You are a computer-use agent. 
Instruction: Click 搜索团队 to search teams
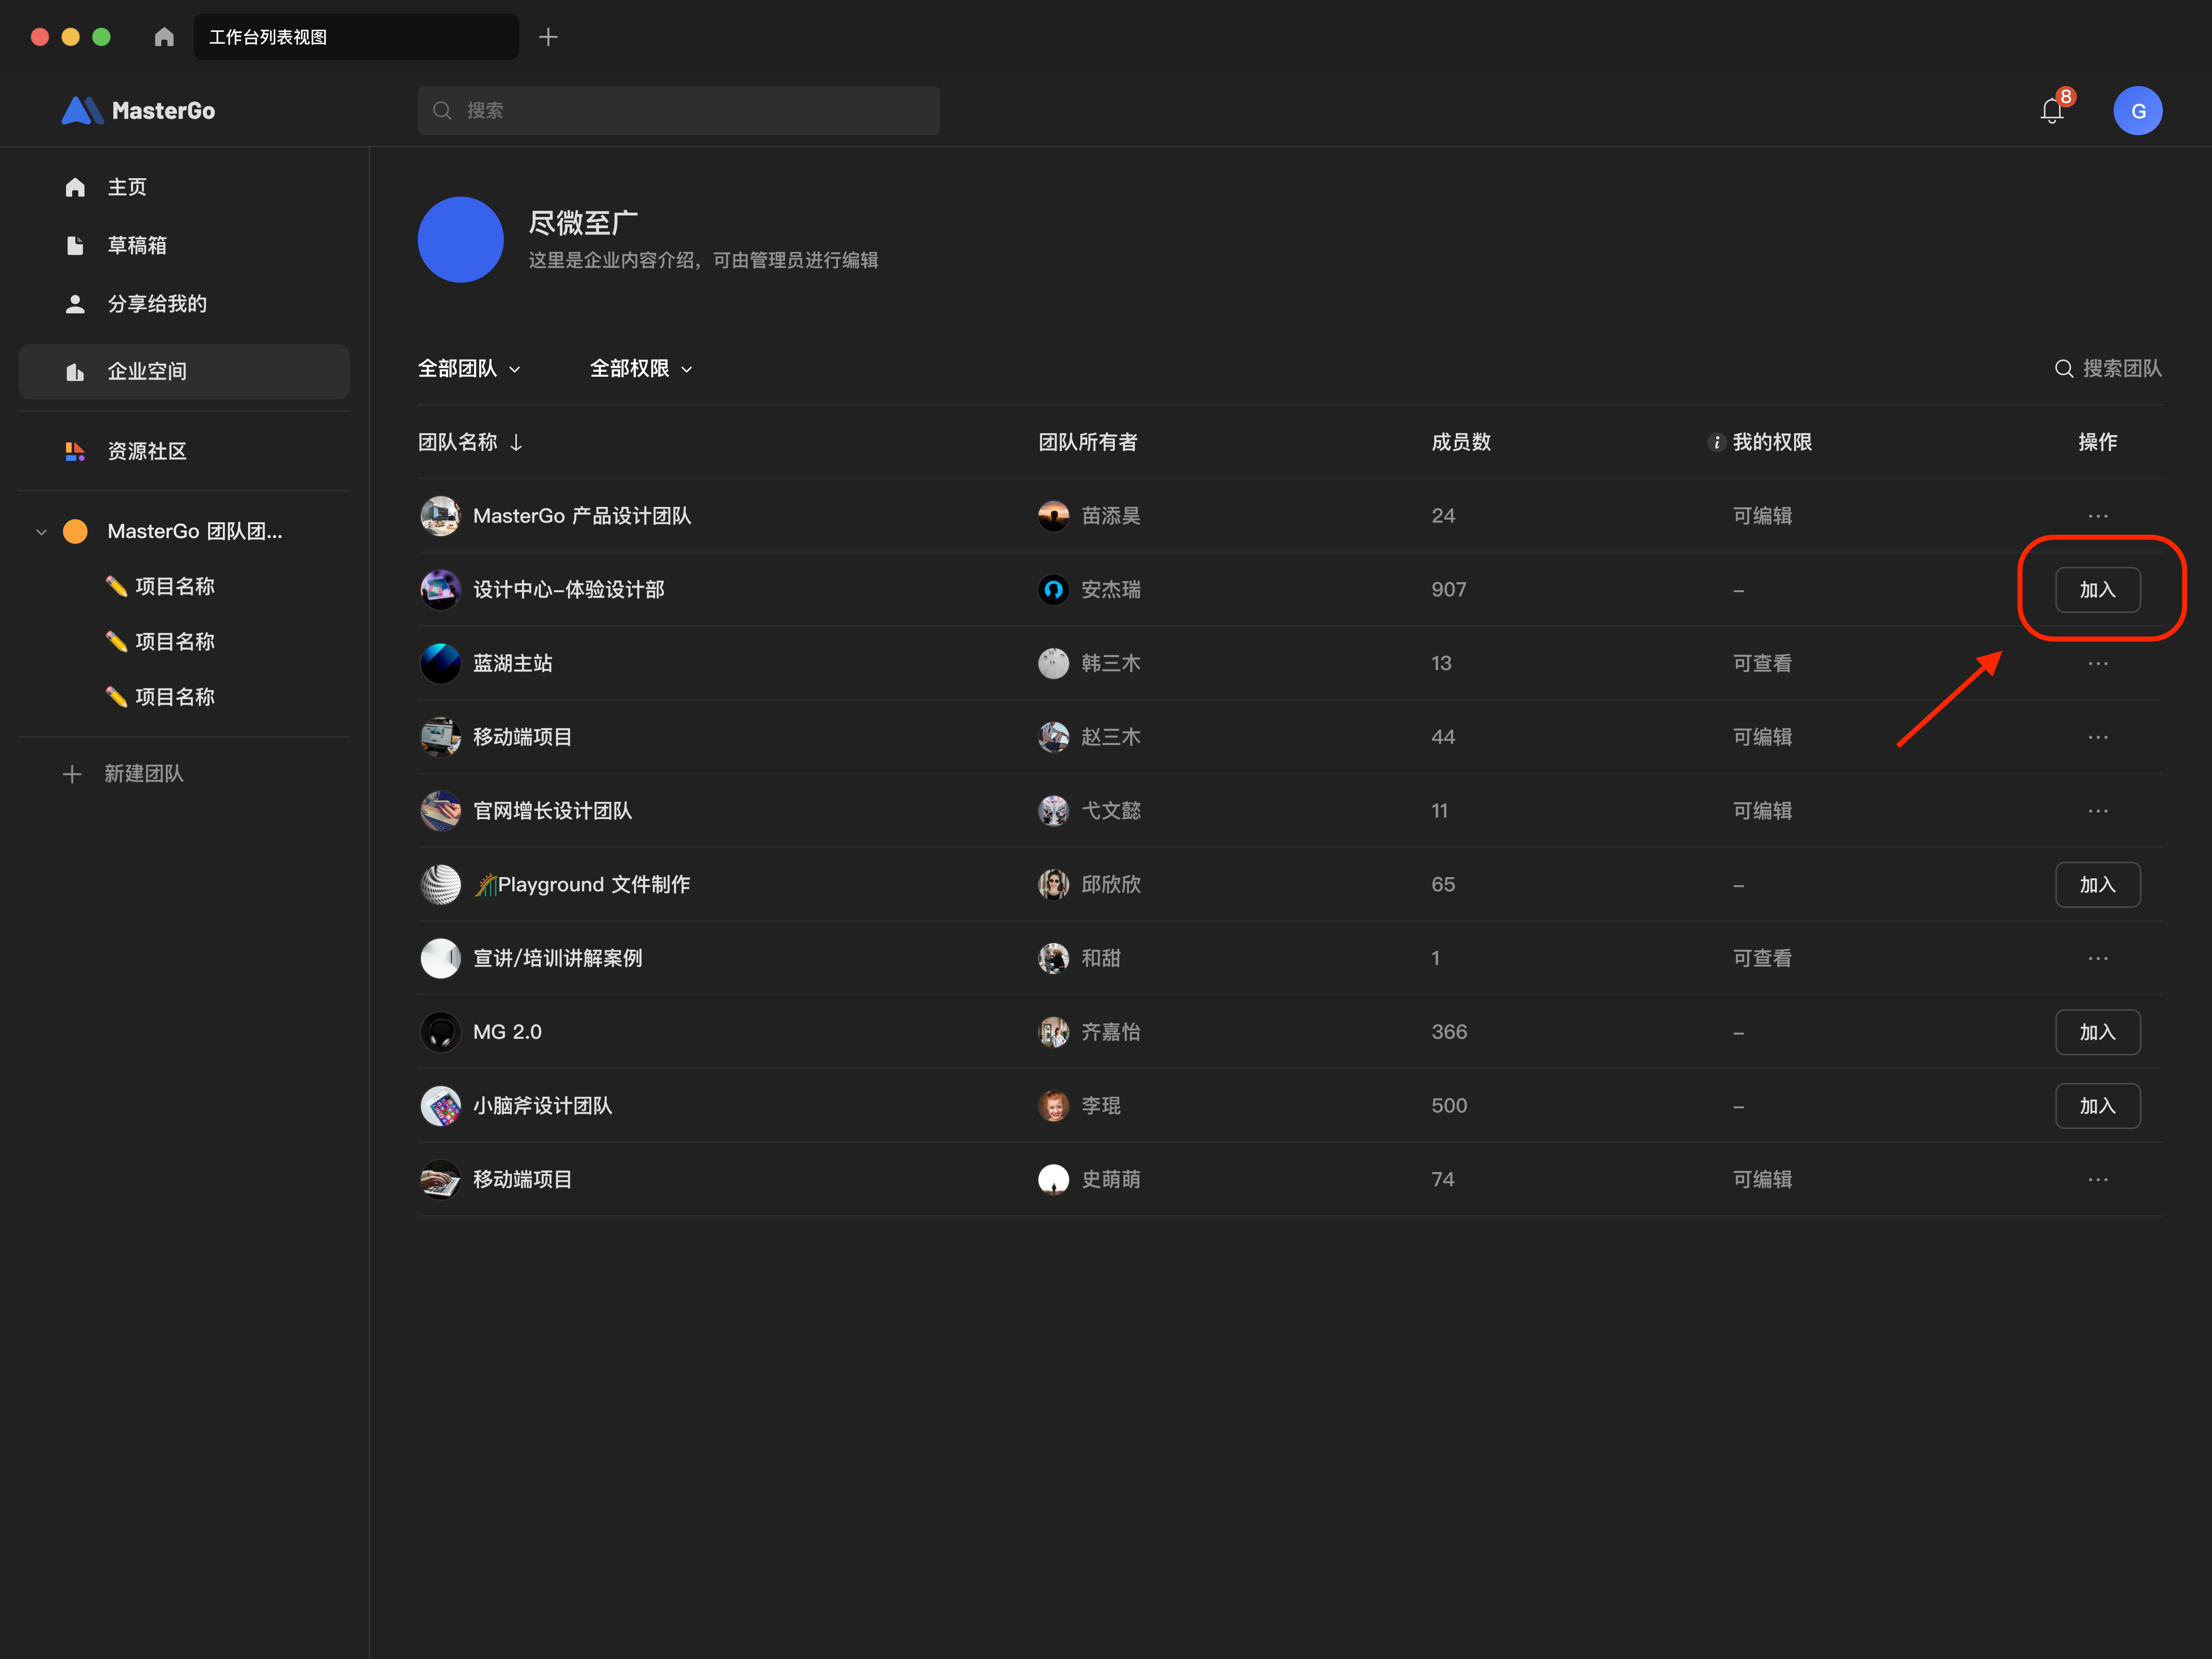[x=2108, y=369]
